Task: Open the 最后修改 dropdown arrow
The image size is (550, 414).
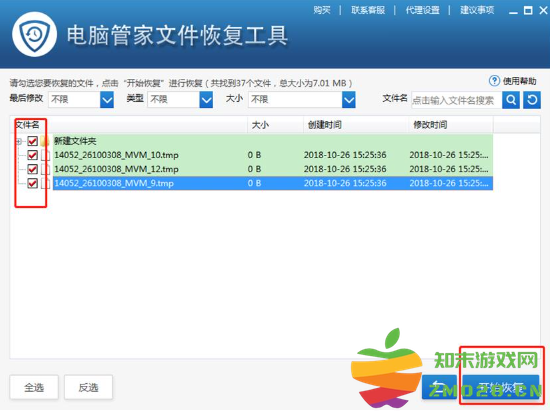Action: pos(107,100)
